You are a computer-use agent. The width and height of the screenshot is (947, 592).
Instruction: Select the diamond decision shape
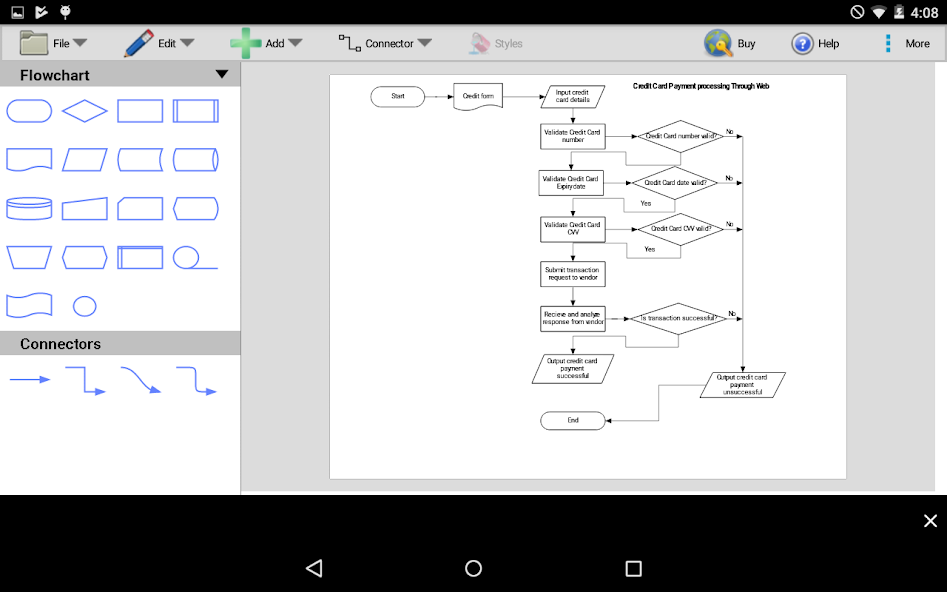pyautogui.click(x=85, y=110)
